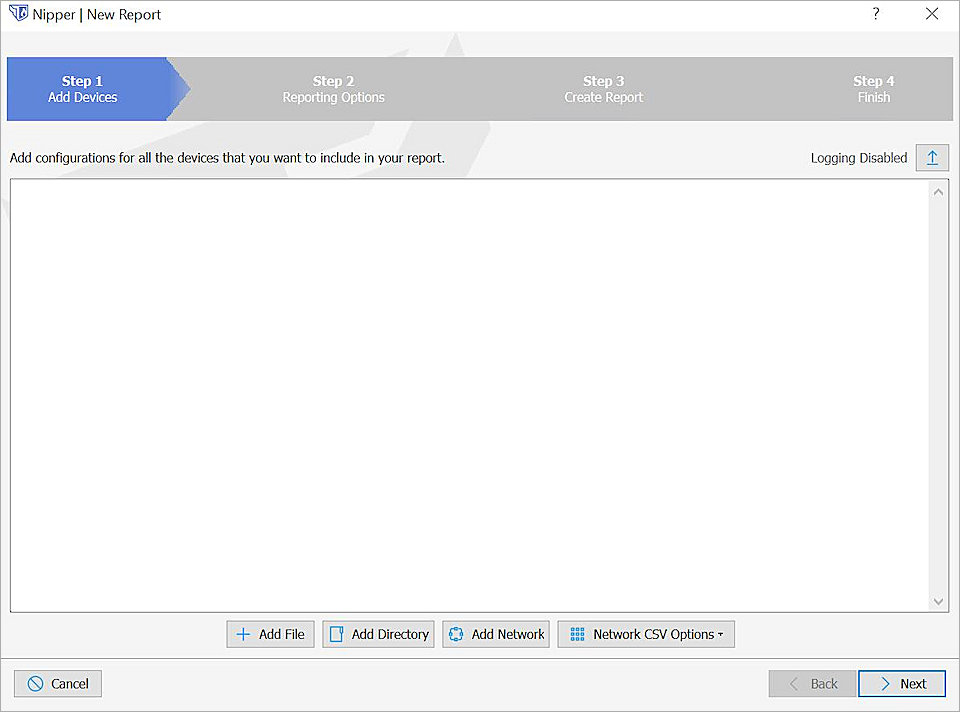Click the Add Directory button

click(378, 634)
